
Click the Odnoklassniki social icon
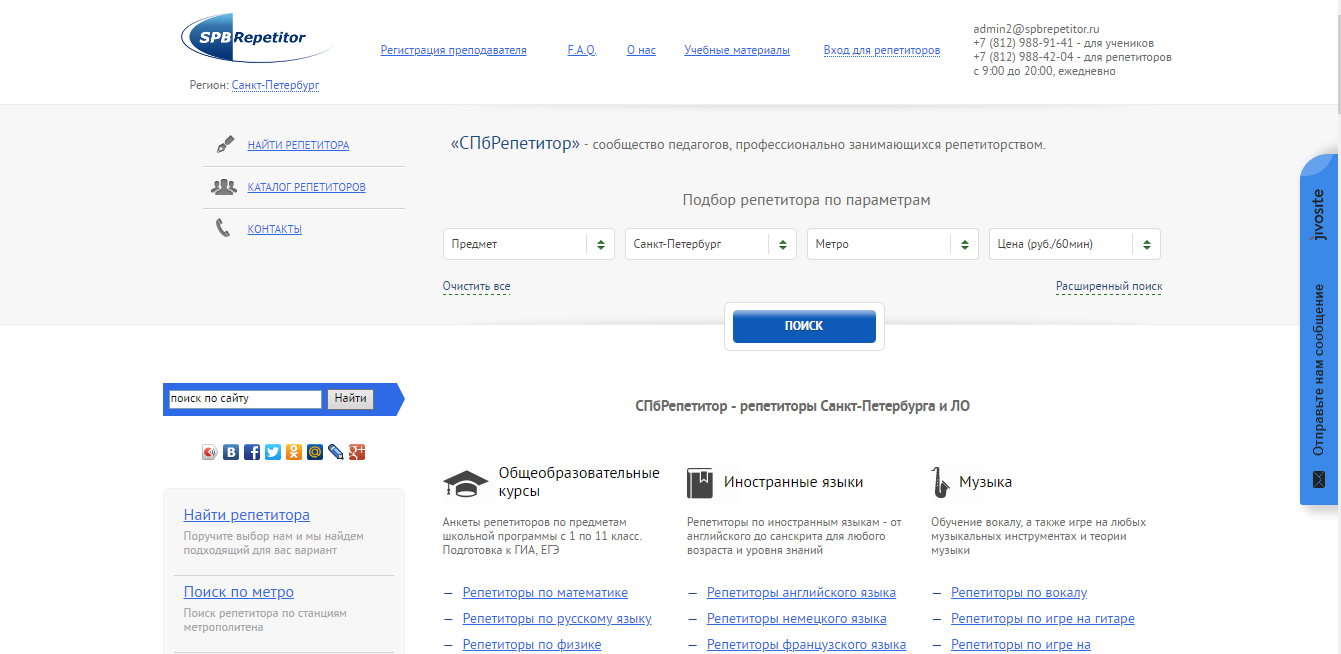click(293, 452)
